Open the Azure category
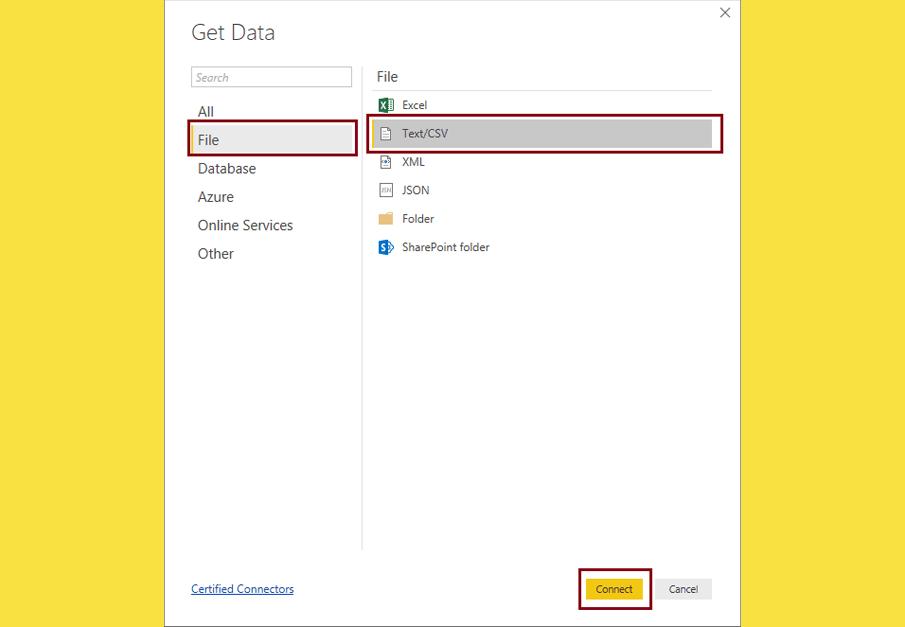This screenshot has width=905, height=627. [x=216, y=197]
